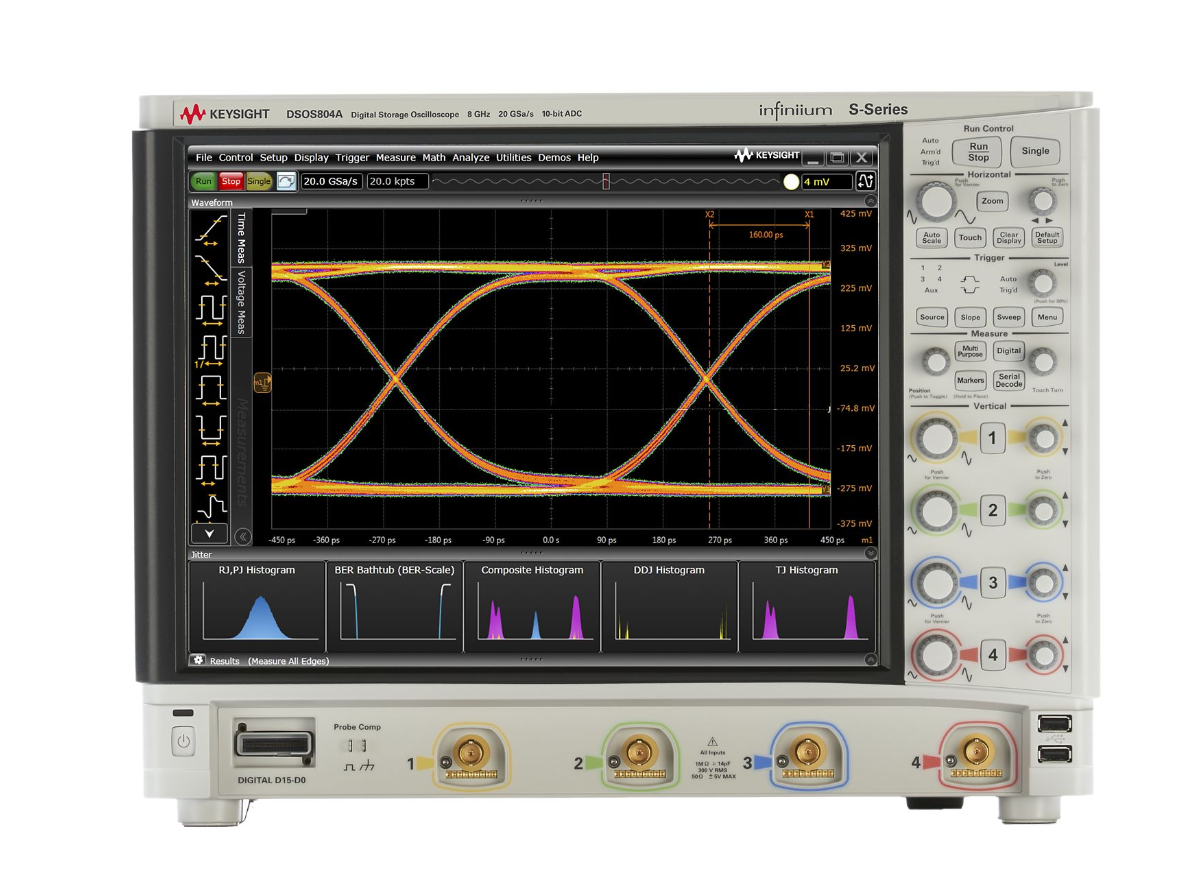Click the X1 marker line label
Screen dimensions: 1201x876
(809, 214)
